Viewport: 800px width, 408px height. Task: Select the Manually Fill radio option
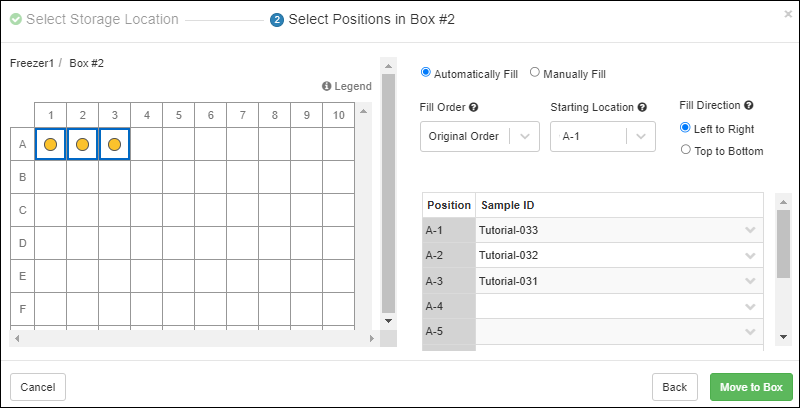click(x=534, y=72)
